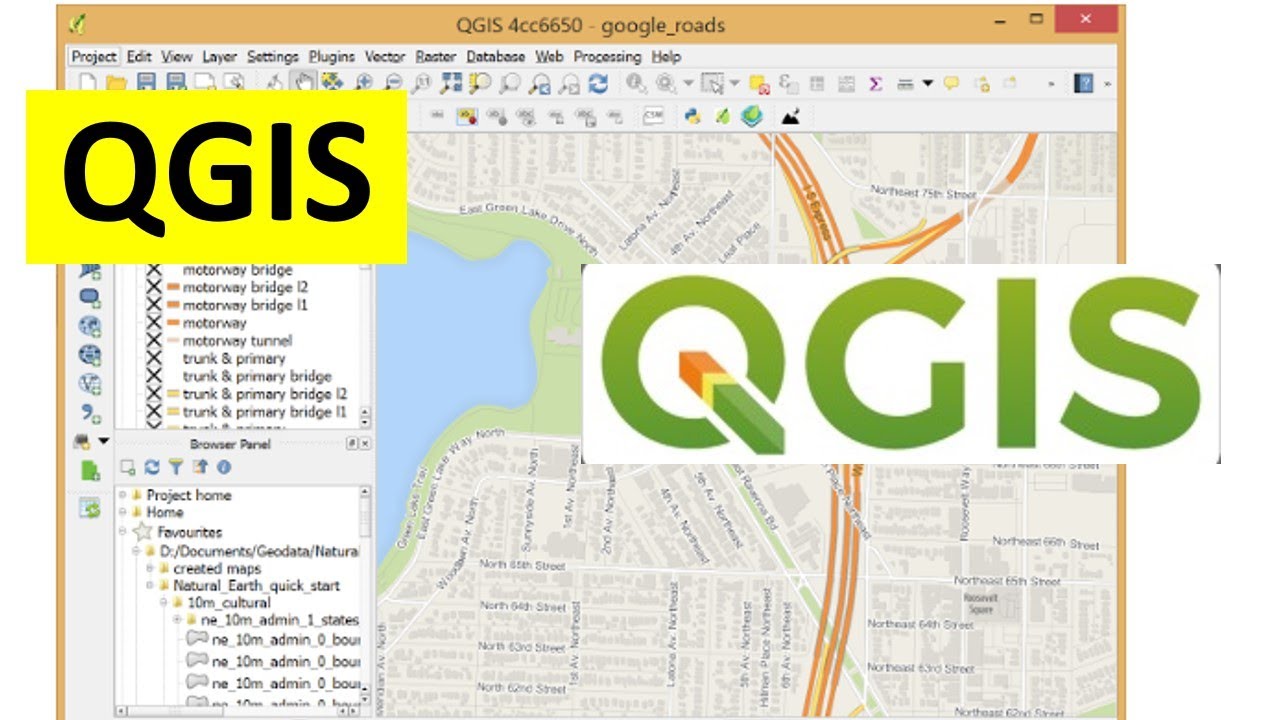This screenshot has height=720, width=1280.
Task: Open a project using the folder icon
Action: [x=116, y=83]
